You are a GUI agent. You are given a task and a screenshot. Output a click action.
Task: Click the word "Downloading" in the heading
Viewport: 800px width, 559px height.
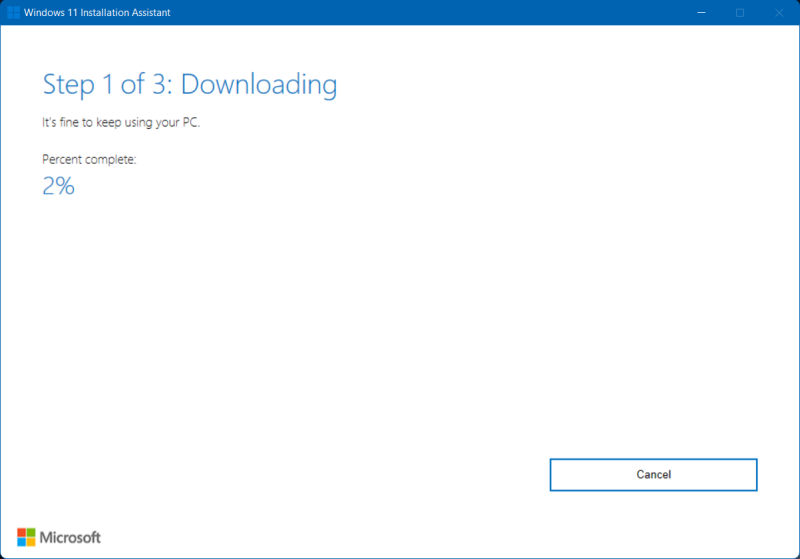[x=259, y=85]
